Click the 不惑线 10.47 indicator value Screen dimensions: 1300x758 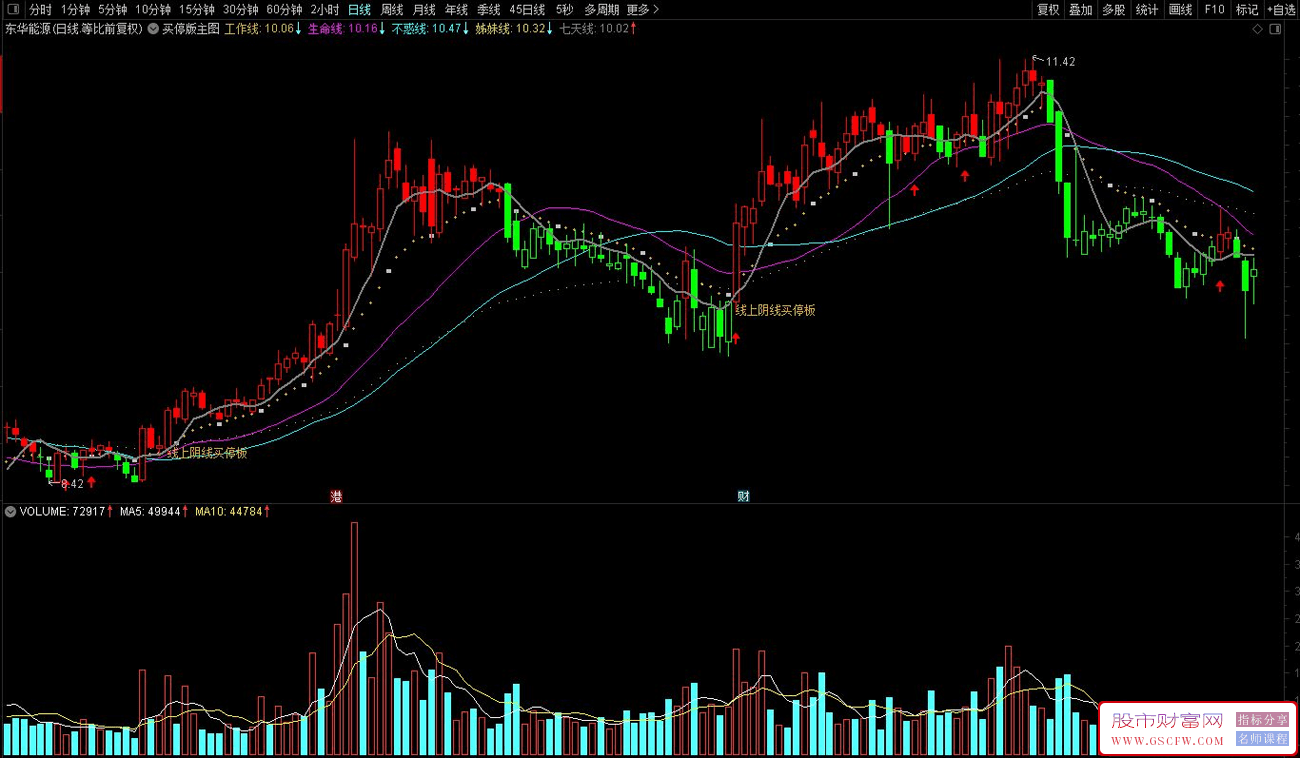[x=431, y=29]
